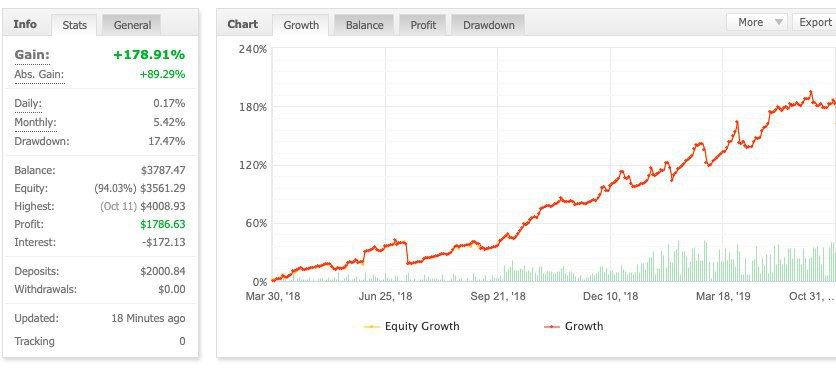Click the Abs. Gain label

click(39, 75)
